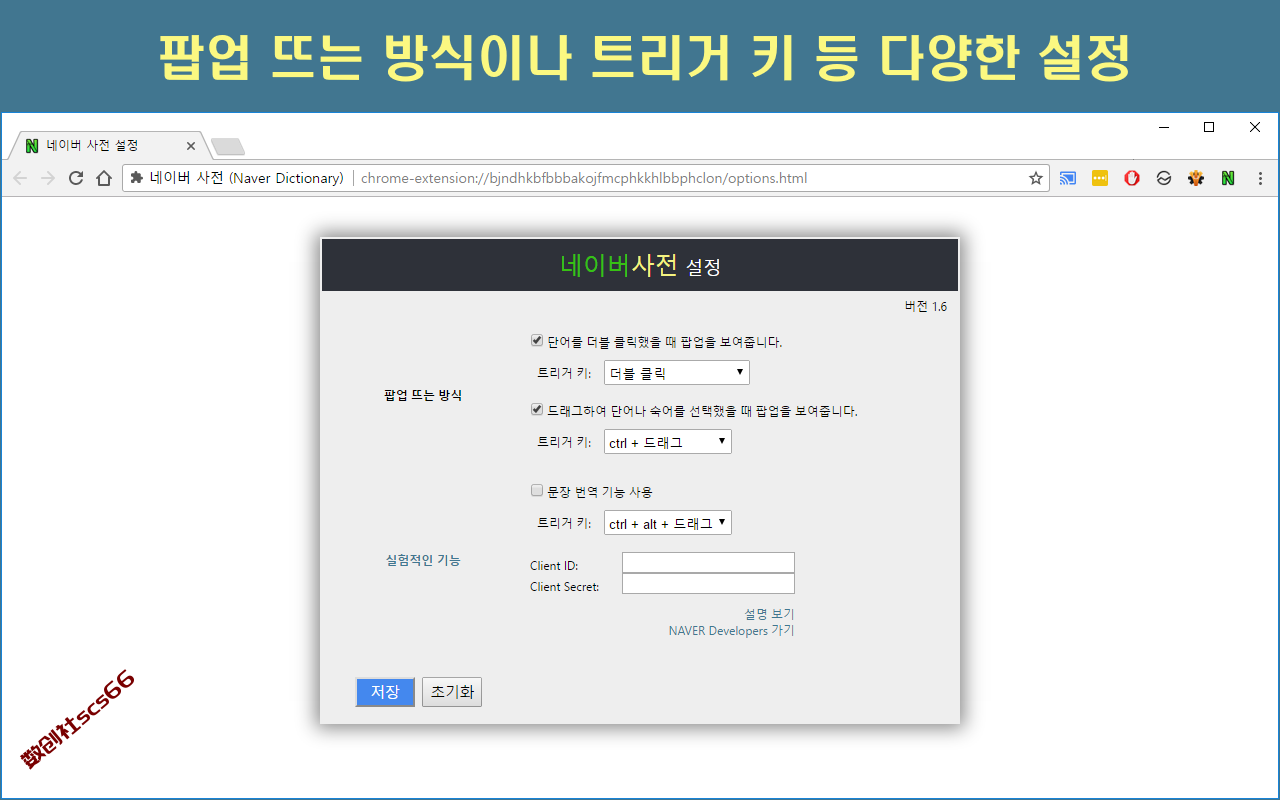Open the 설명 보기 link

769,614
